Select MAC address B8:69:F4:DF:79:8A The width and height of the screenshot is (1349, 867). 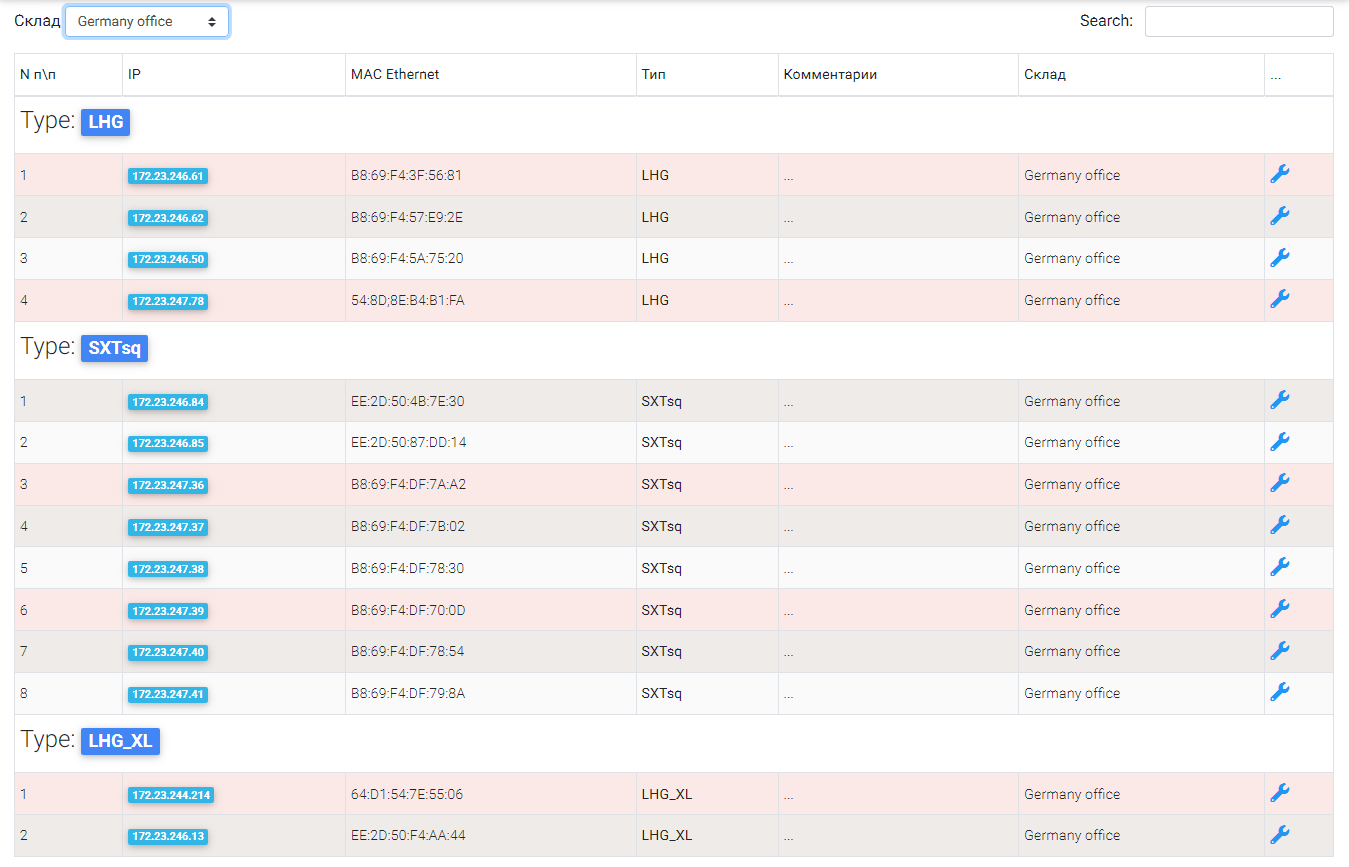click(x=408, y=693)
